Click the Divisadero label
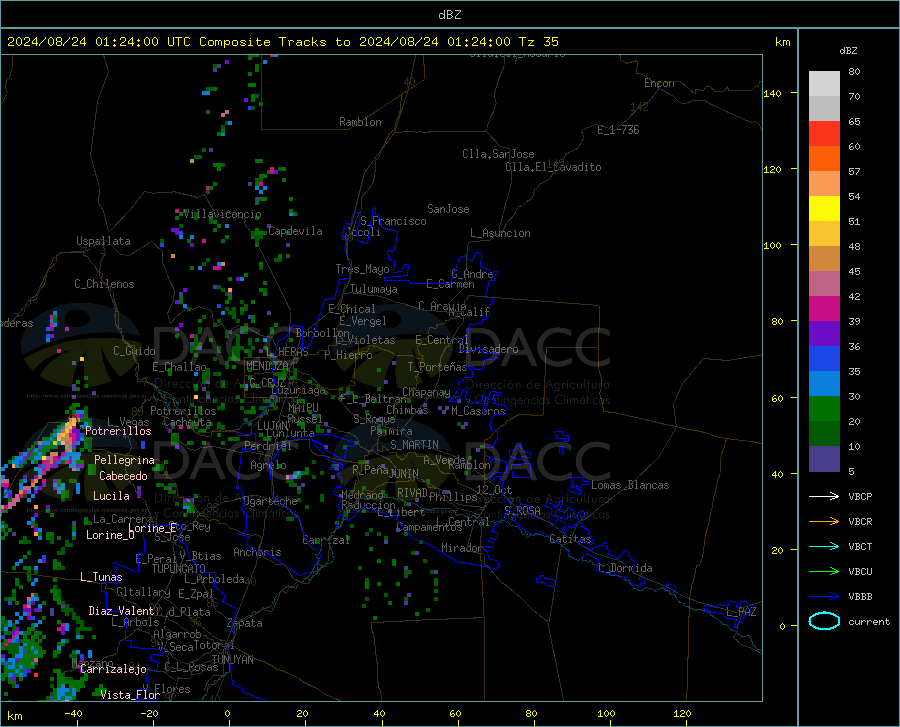Image resolution: width=900 pixels, height=727 pixels. (x=488, y=349)
